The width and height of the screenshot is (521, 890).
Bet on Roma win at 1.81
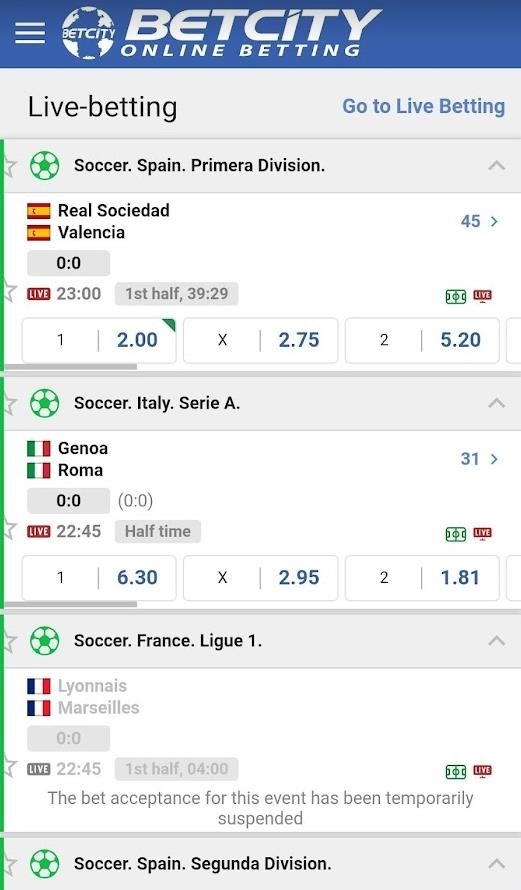click(x=422, y=578)
